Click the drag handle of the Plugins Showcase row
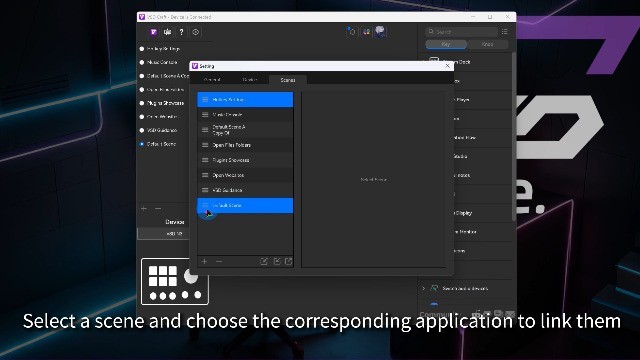This screenshot has width=640, height=360. coord(205,160)
